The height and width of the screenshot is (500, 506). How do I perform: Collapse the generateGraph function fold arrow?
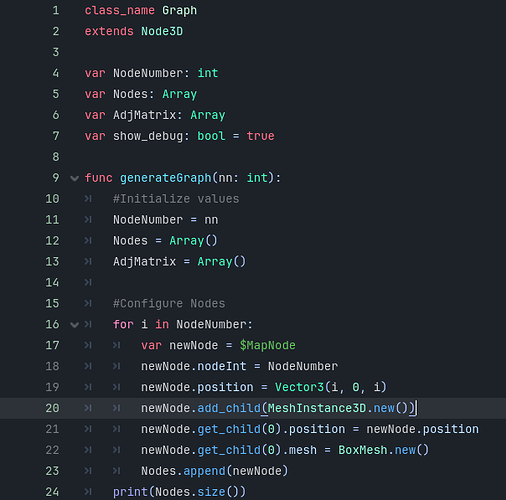pos(74,178)
